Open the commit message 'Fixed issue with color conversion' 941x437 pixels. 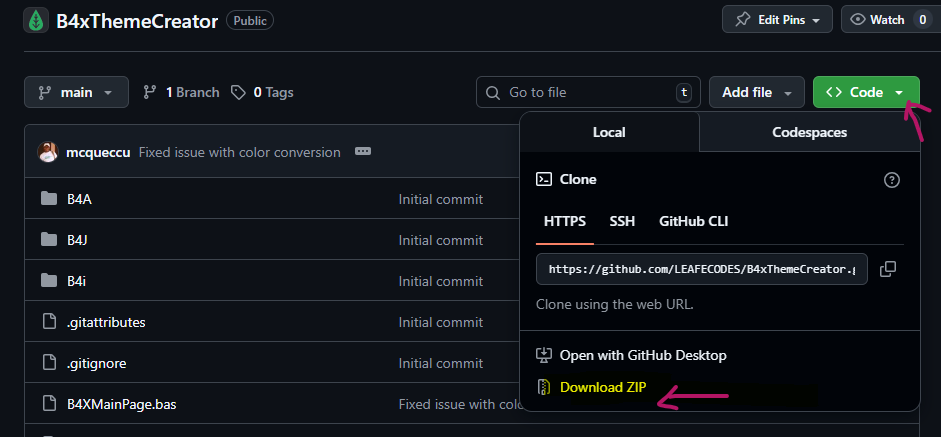pos(239,152)
